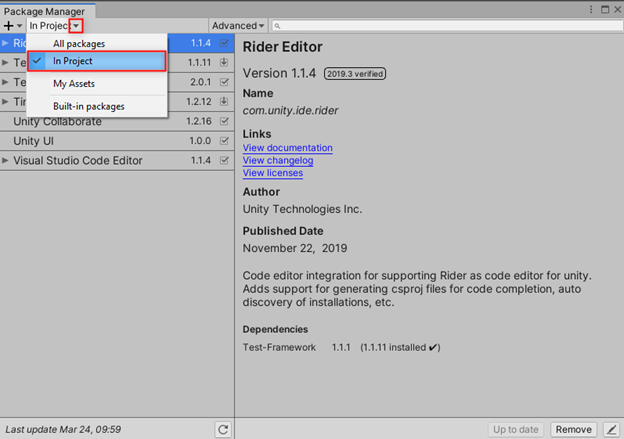Expand the package row with version 1.2.12

pos(5,101)
